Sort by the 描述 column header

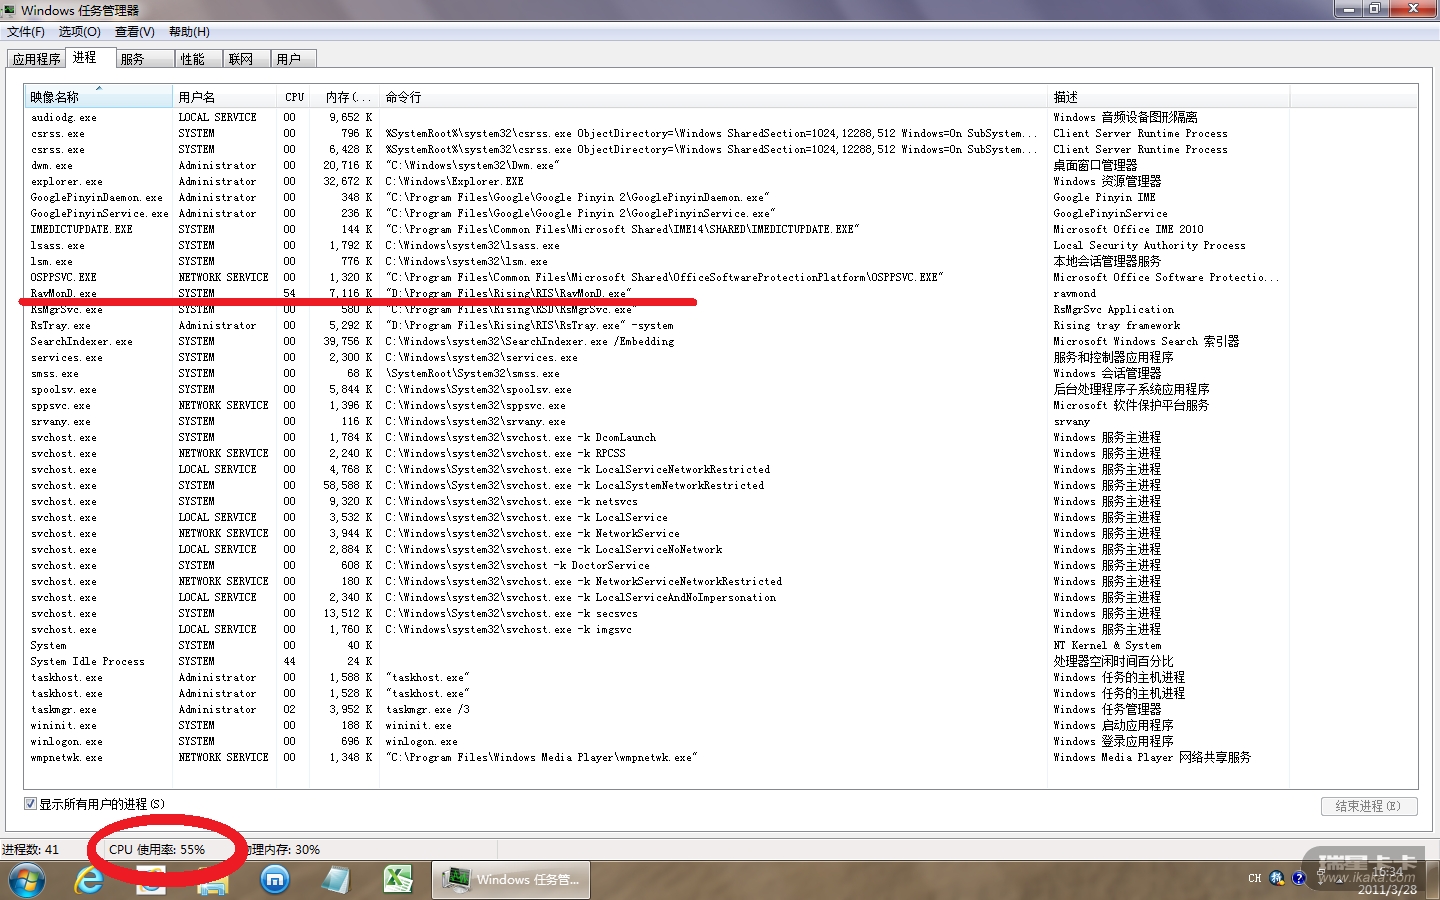point(1169,97)
